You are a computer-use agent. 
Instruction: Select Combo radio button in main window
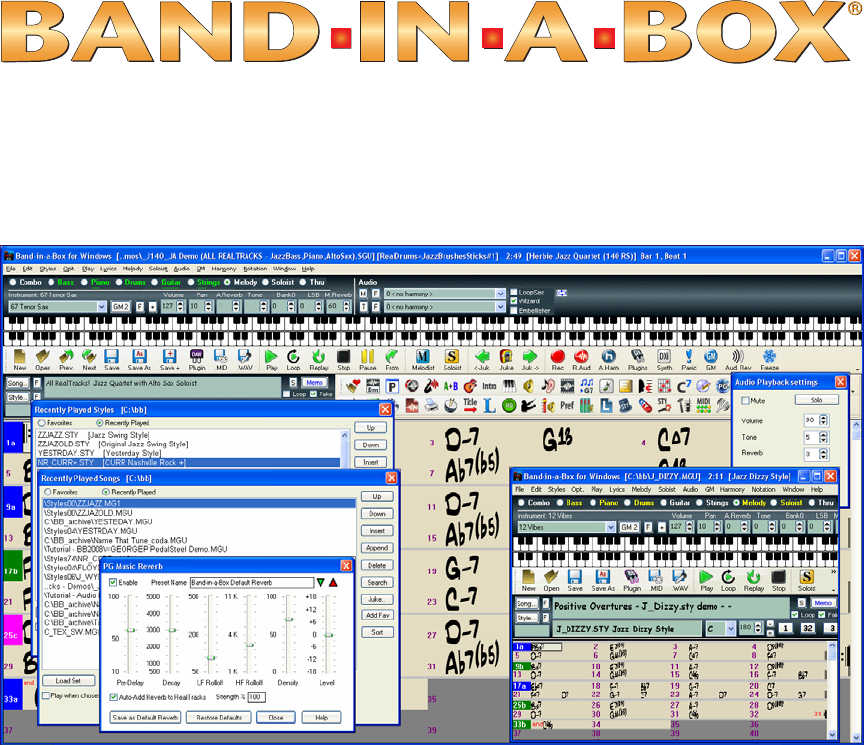click(13, 282)
